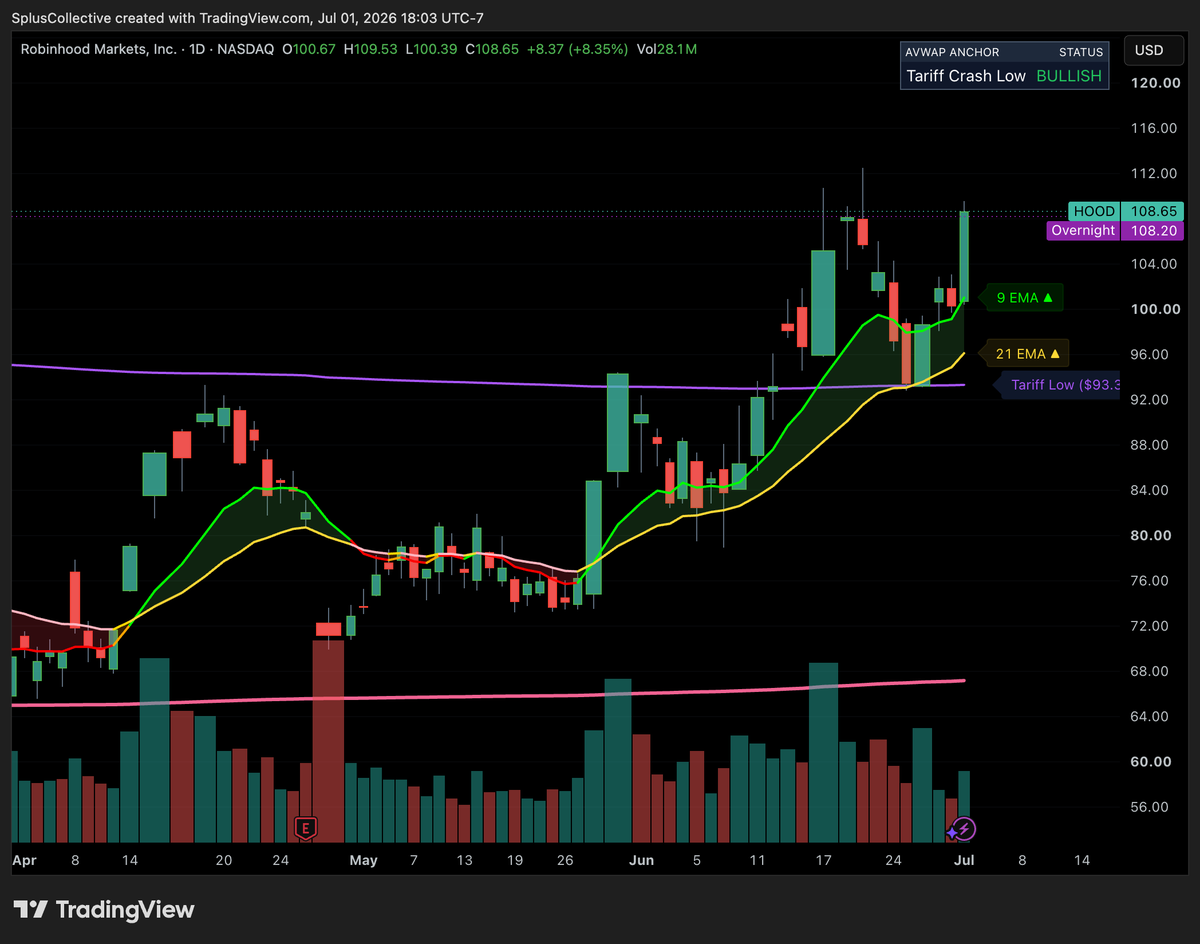
Task: Click the red E earnings marker
Action: click(x=306, y=828)
